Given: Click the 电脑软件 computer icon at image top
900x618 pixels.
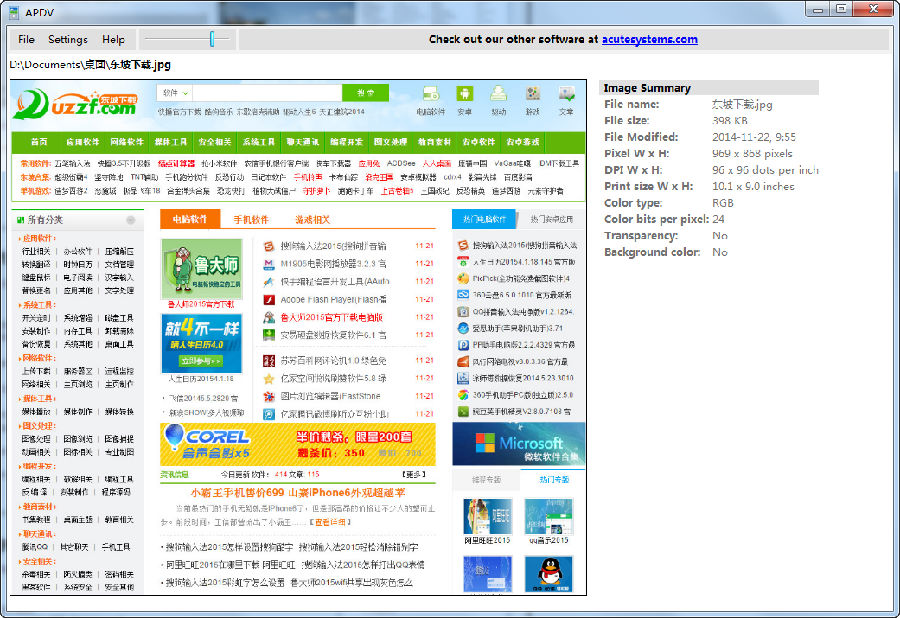Looking at the screenshot, I should click(x=431, y=94).
